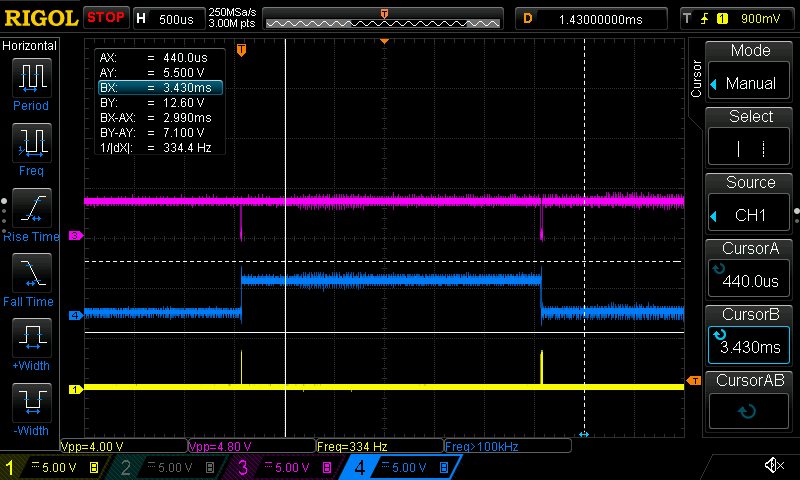Viewport: 800px width, 480px height.
Task: Click the 250MSa/s sample rate readout
Action: point(232,12)
